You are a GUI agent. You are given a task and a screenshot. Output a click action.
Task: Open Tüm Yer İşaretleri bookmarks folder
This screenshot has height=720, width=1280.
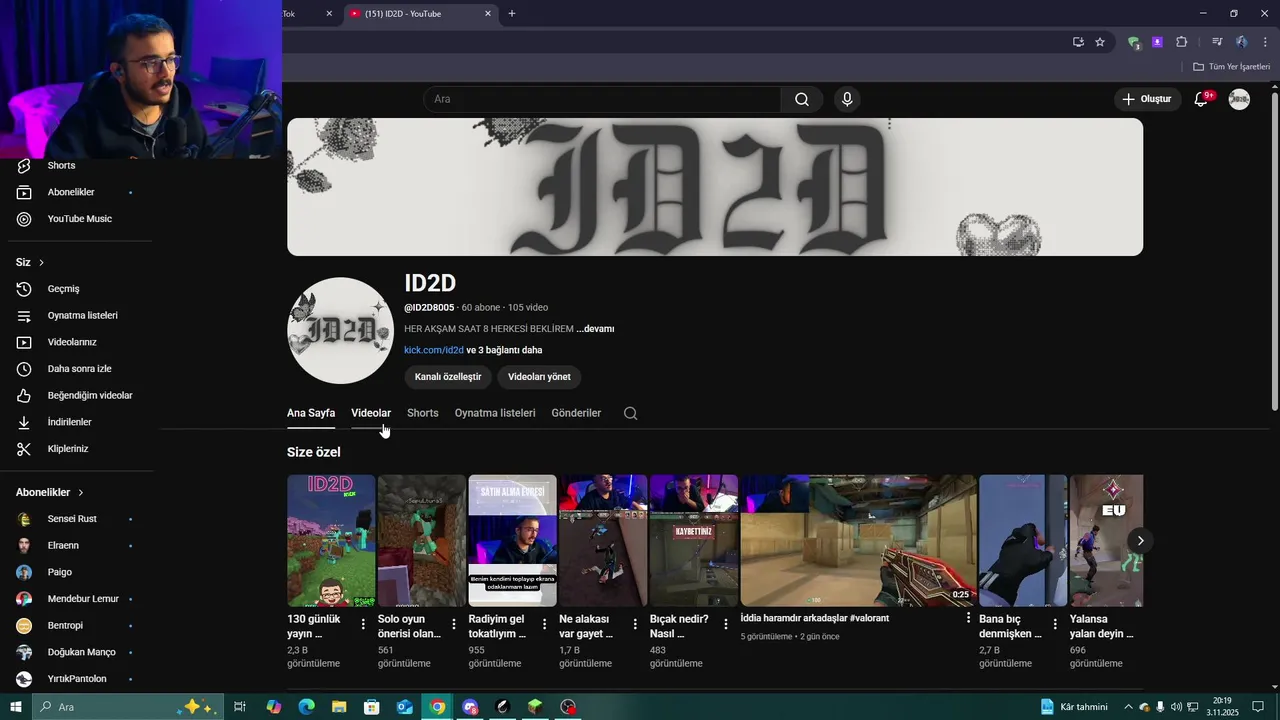(1231, 67)
